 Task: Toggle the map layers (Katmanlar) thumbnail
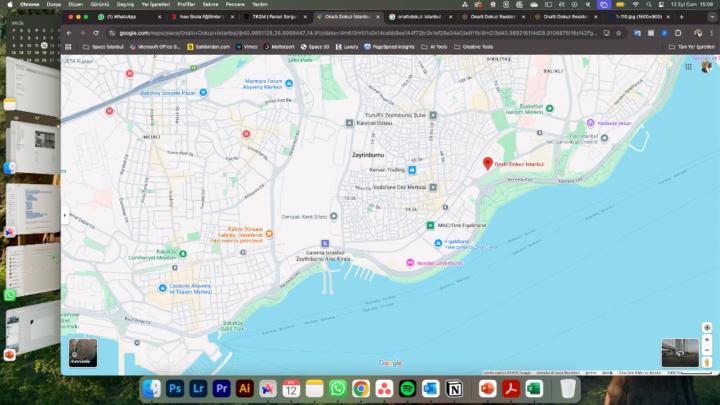pos(83,351)
